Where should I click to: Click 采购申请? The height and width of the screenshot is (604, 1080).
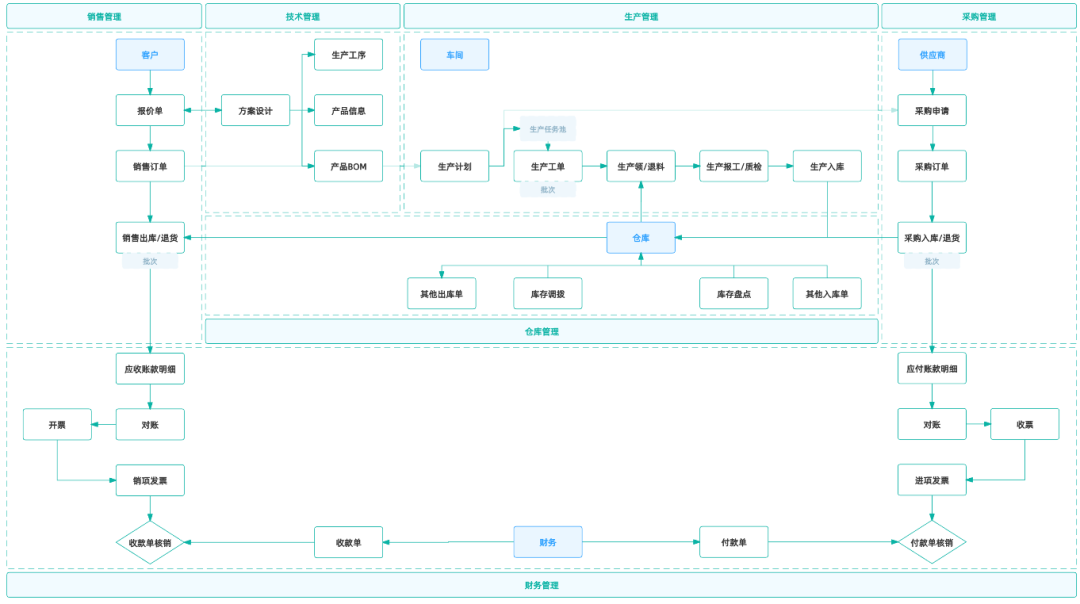pos(932,110)
